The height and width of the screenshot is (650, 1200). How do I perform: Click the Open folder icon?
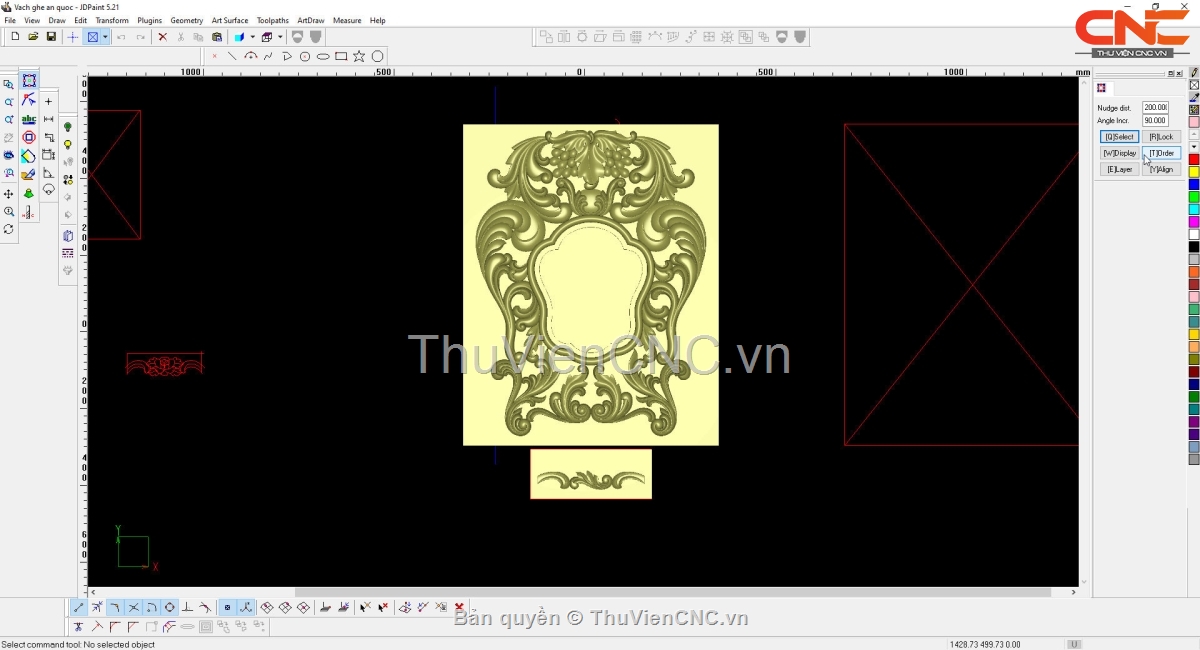33,37
